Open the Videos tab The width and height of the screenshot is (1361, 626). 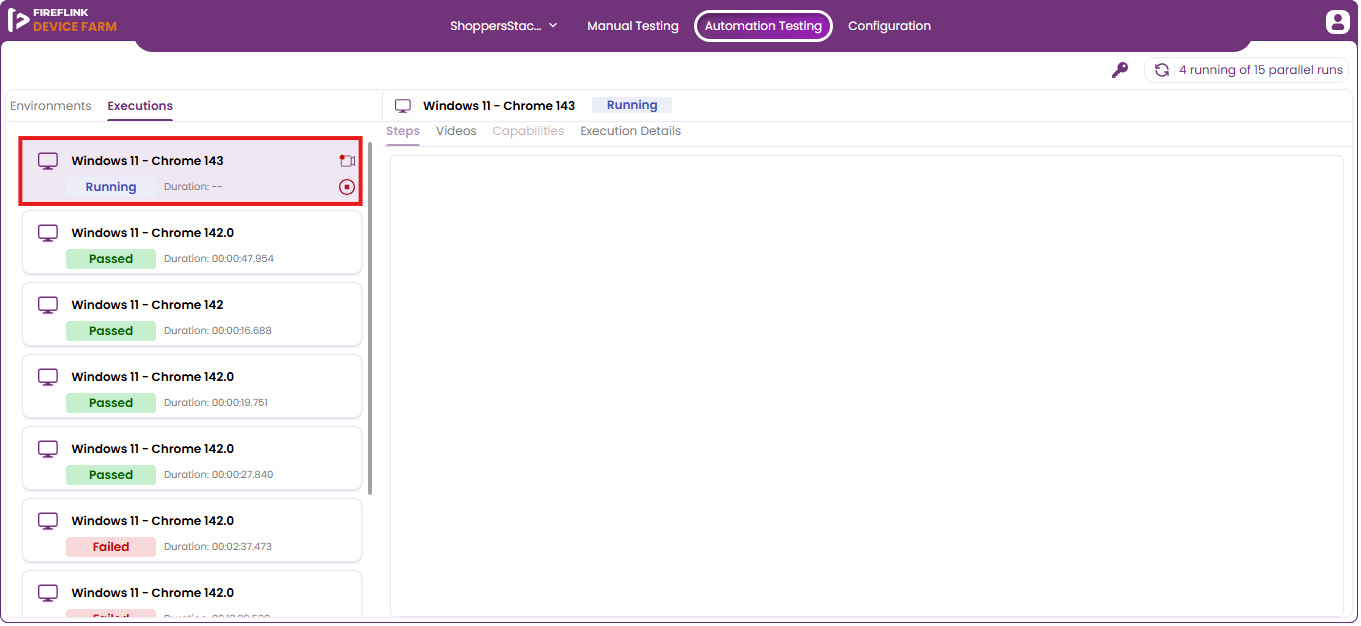coord(456,131)
